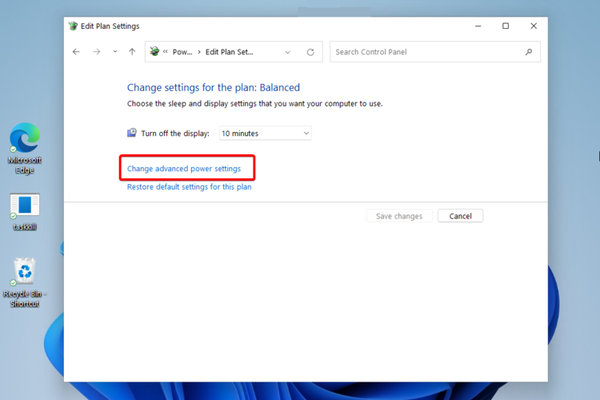
Task: Open Microsoft Edge desktop shortcut
Action: point(24,145)
